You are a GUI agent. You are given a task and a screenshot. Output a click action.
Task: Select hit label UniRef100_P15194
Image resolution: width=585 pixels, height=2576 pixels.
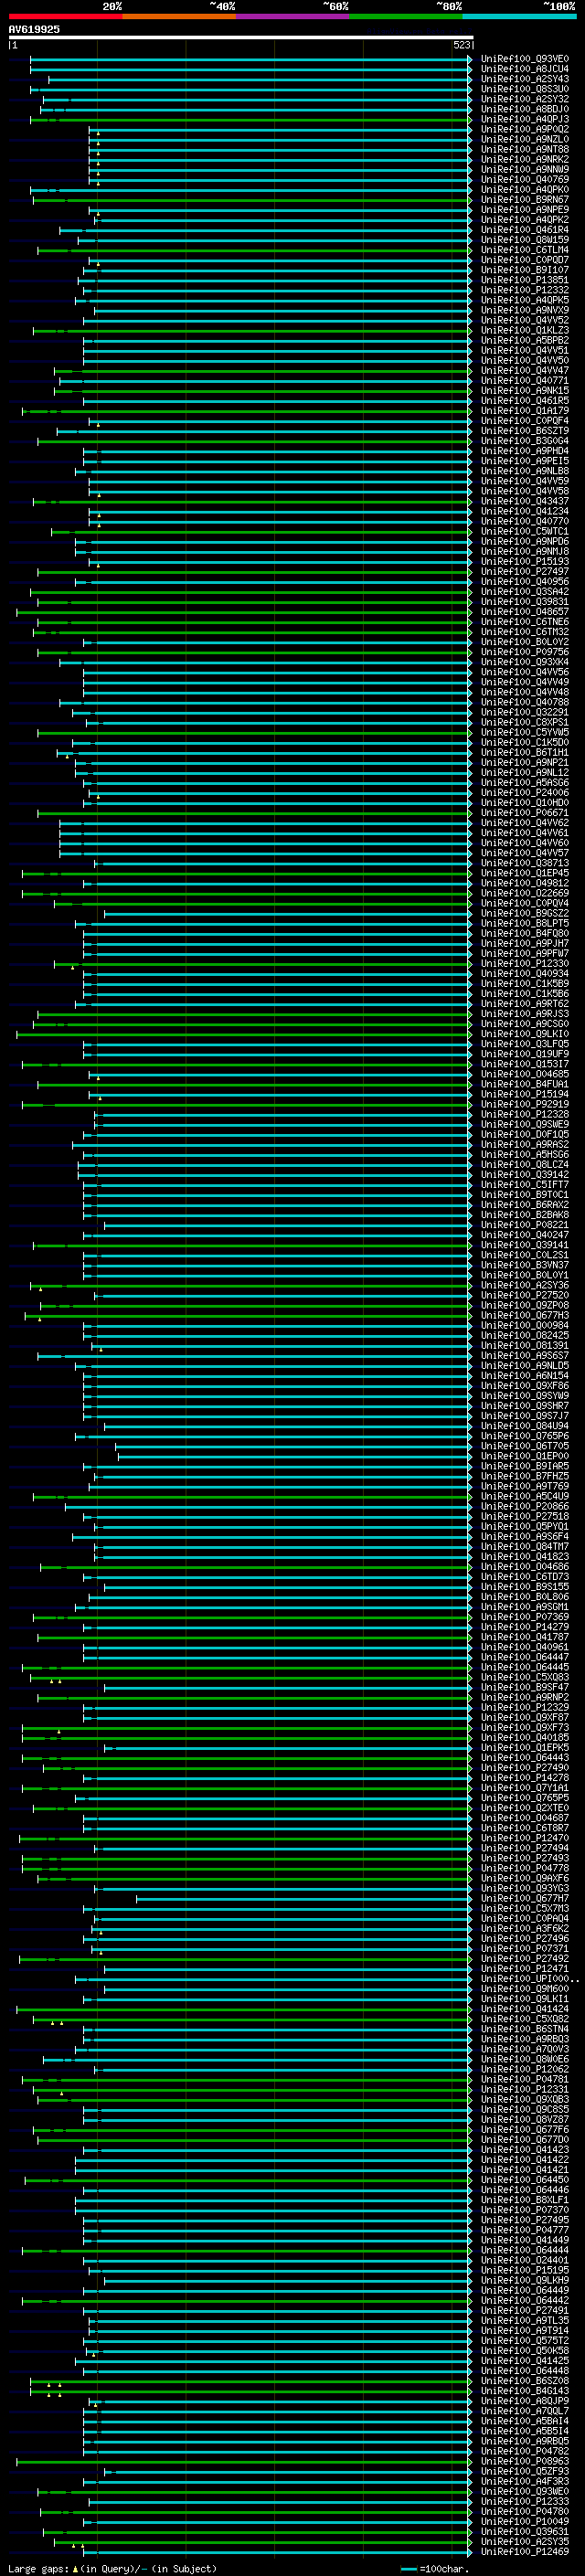[525, 1094]
